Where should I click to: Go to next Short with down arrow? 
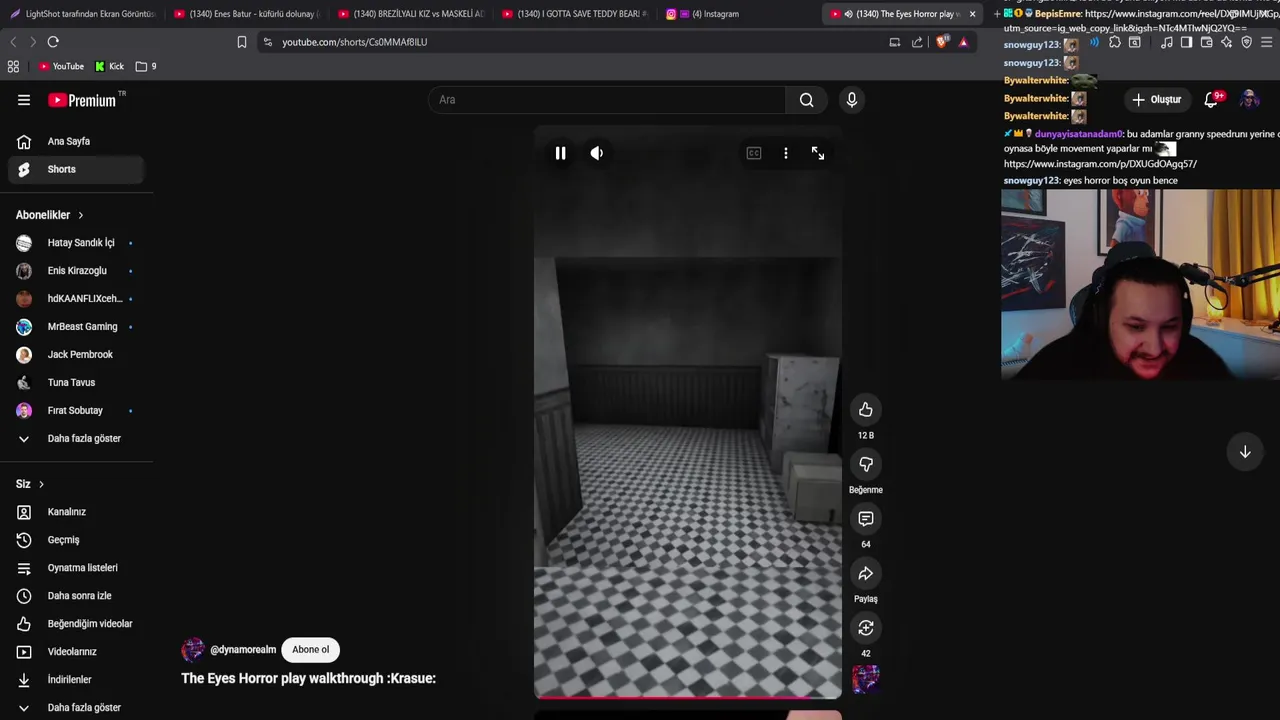[1245, 452]
